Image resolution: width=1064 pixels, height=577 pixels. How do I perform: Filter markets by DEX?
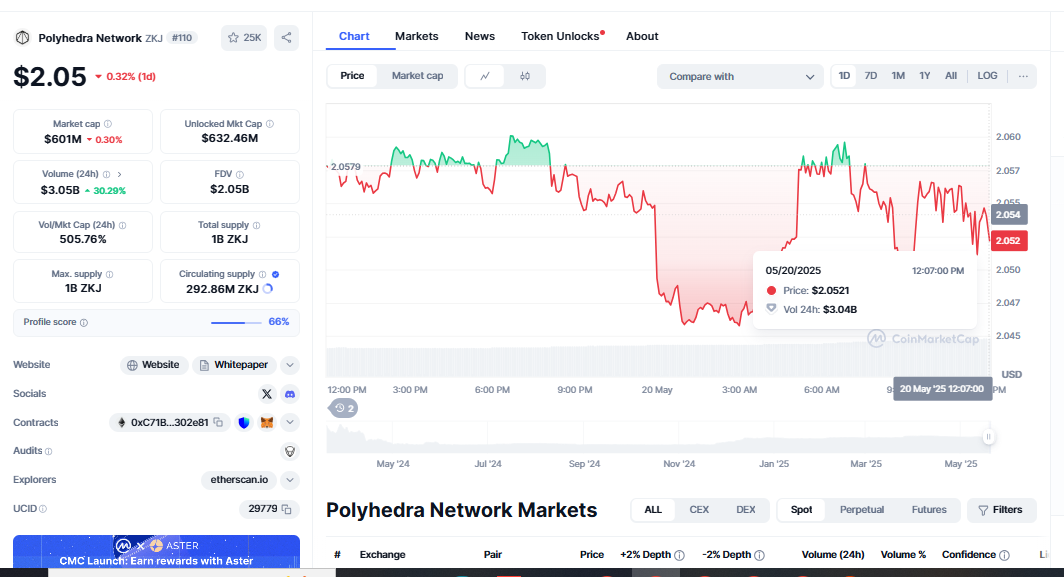point(746,510)
